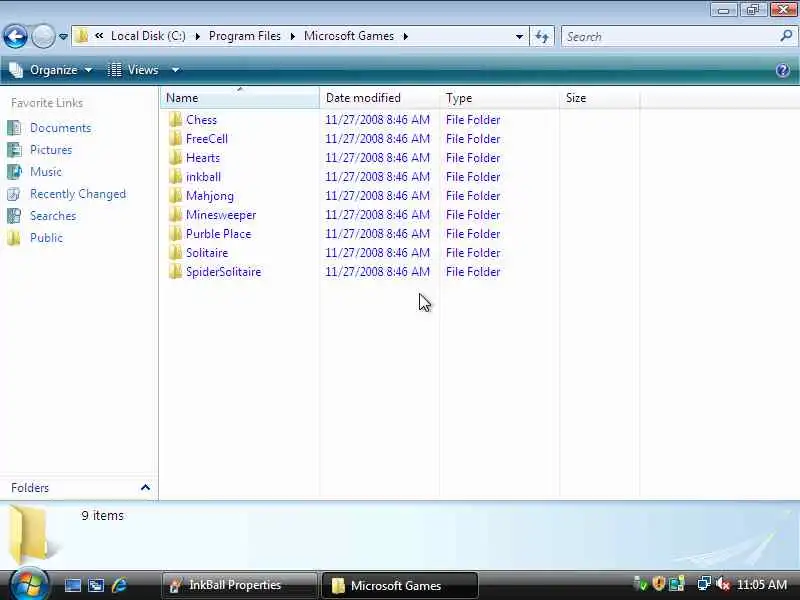The image size is (800, 600).
Task: Navigate to Program Files in address bar
Action: (x=245, y=36)
